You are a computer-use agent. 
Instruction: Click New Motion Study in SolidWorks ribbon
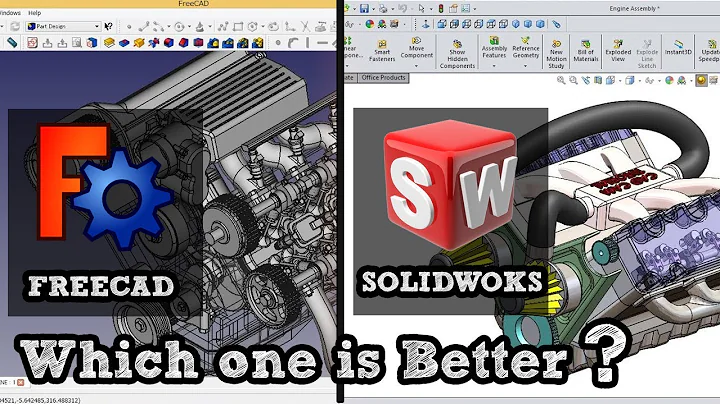pos(556,54)
